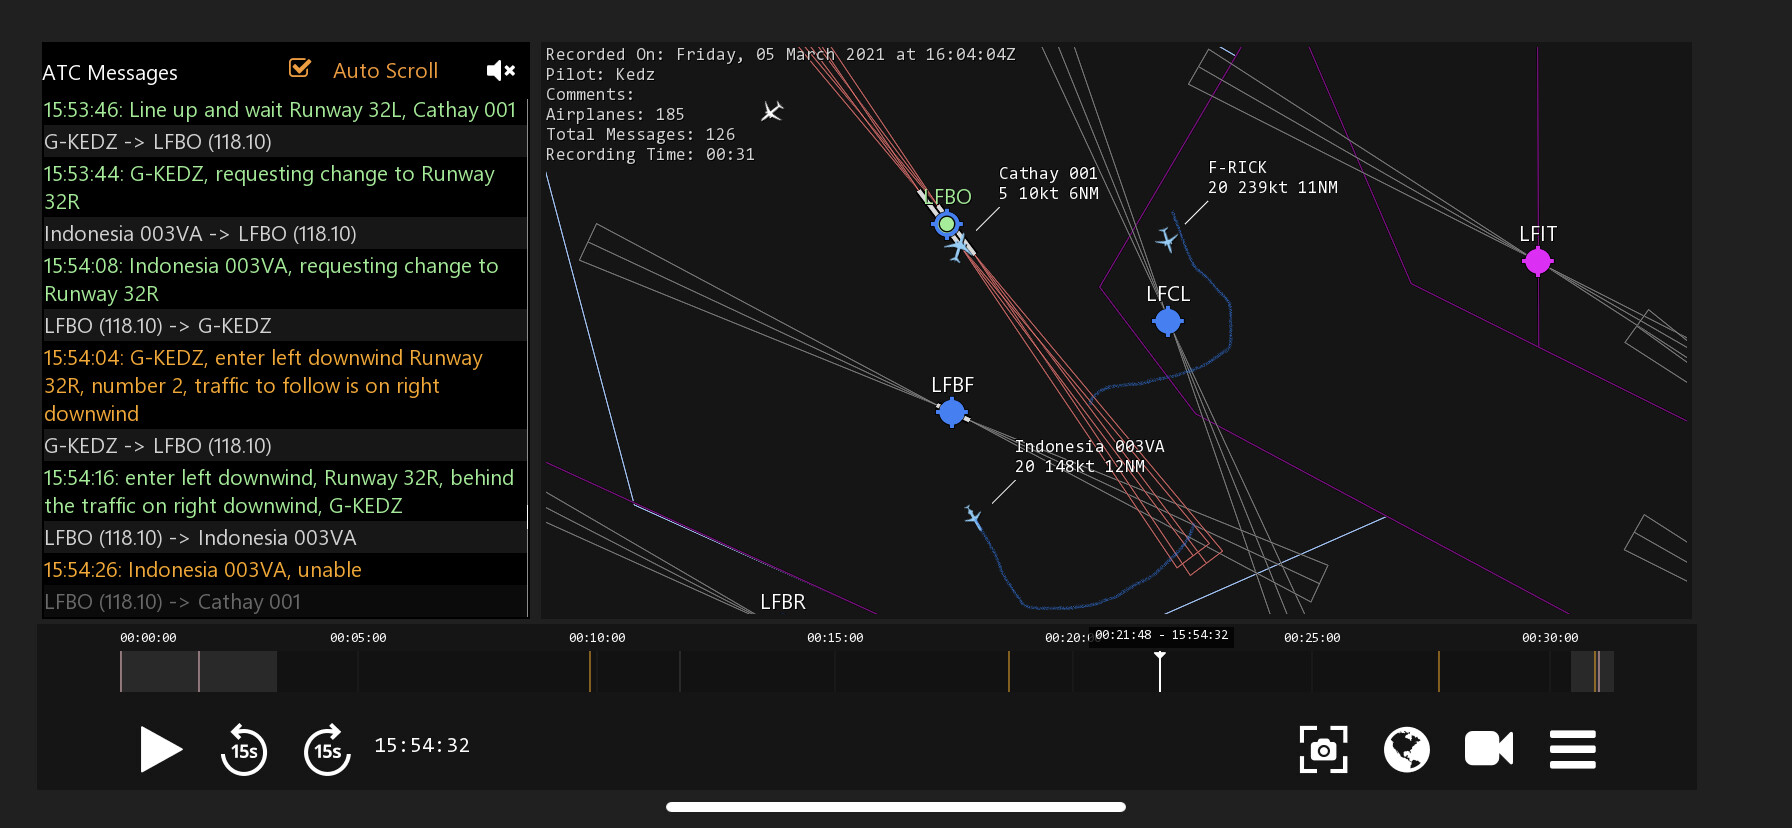Jump to 00:05:00 on the timeline
This screenshot has width=1792, height=828.
point(358,638)
